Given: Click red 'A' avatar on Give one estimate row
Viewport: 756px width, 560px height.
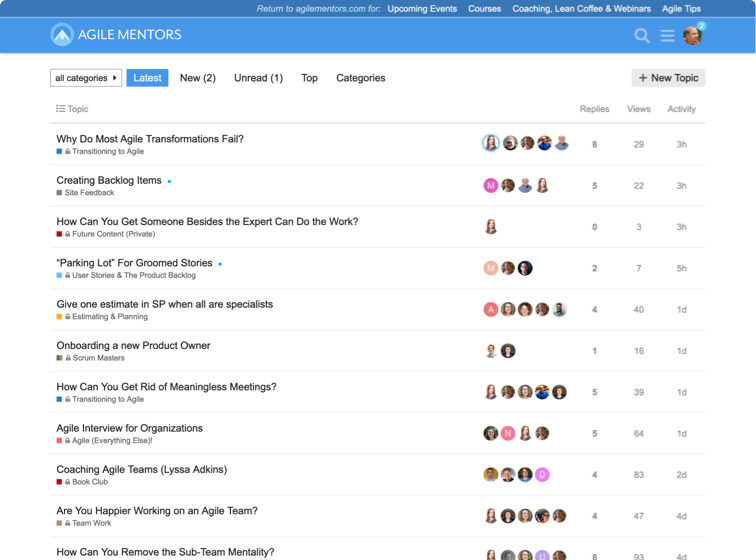Looking at the screenshot, I should pyautogui.click(x=491, y=309).
